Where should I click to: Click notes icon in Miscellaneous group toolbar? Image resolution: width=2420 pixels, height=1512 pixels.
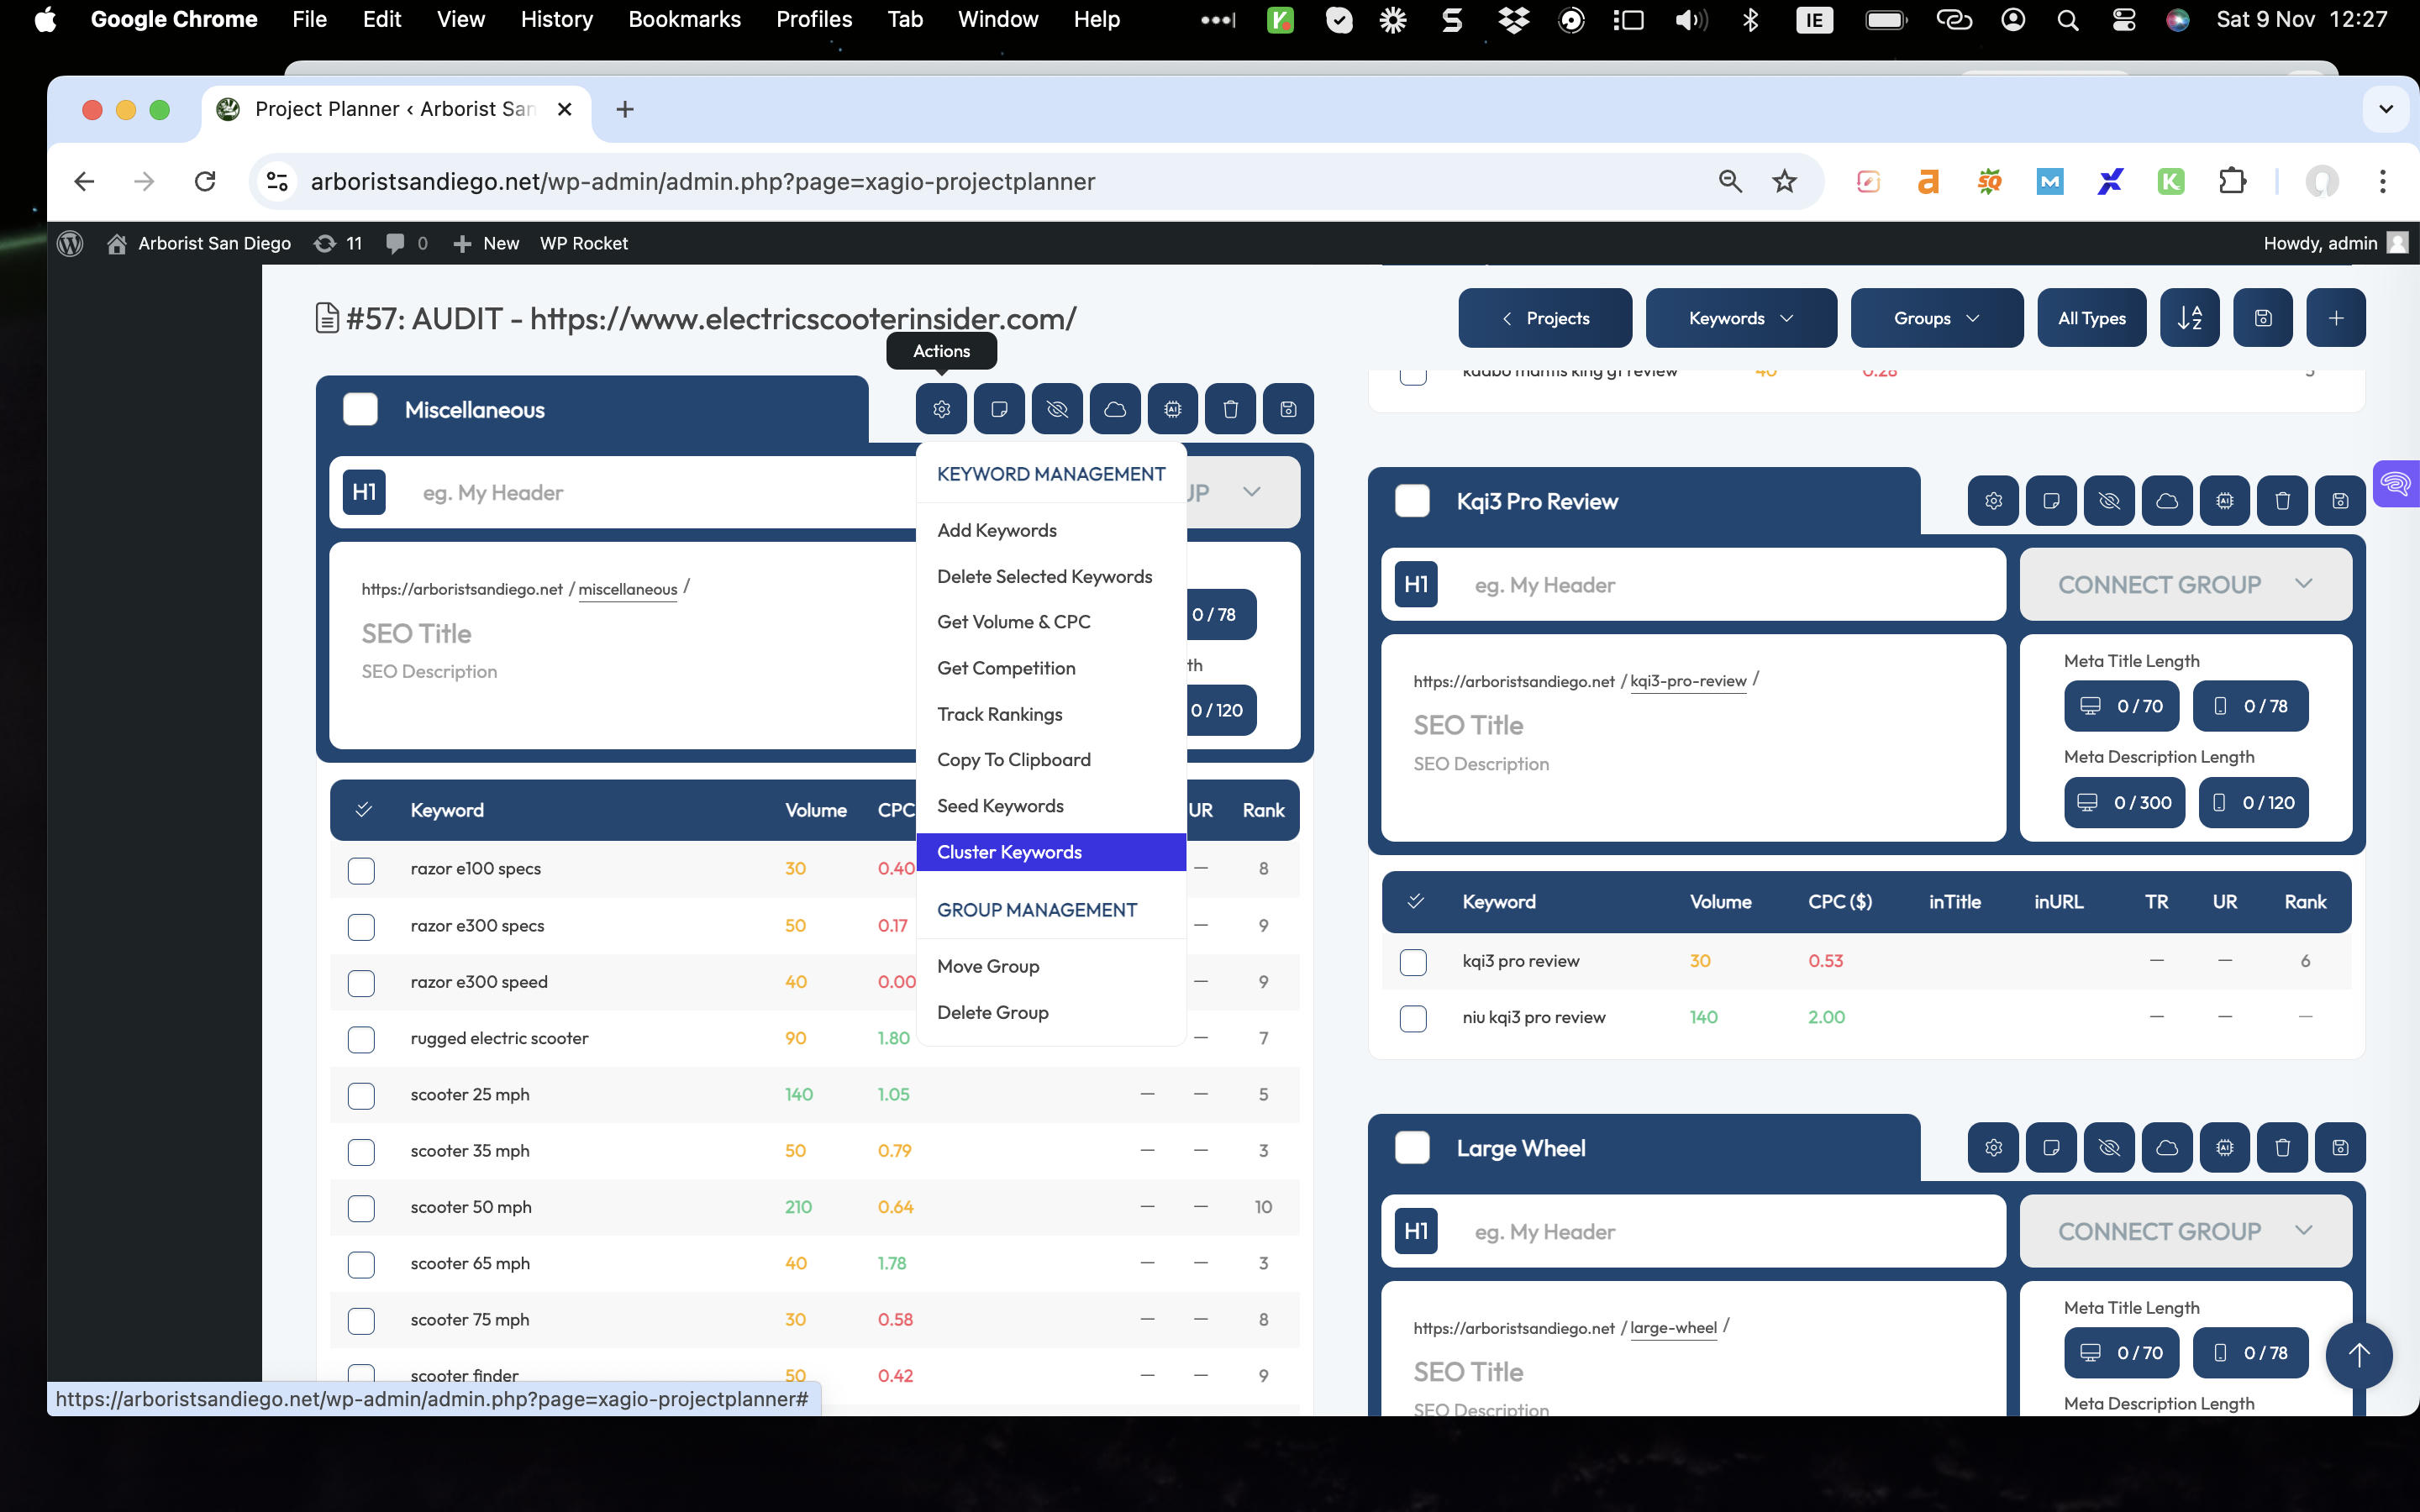[999, 409]
